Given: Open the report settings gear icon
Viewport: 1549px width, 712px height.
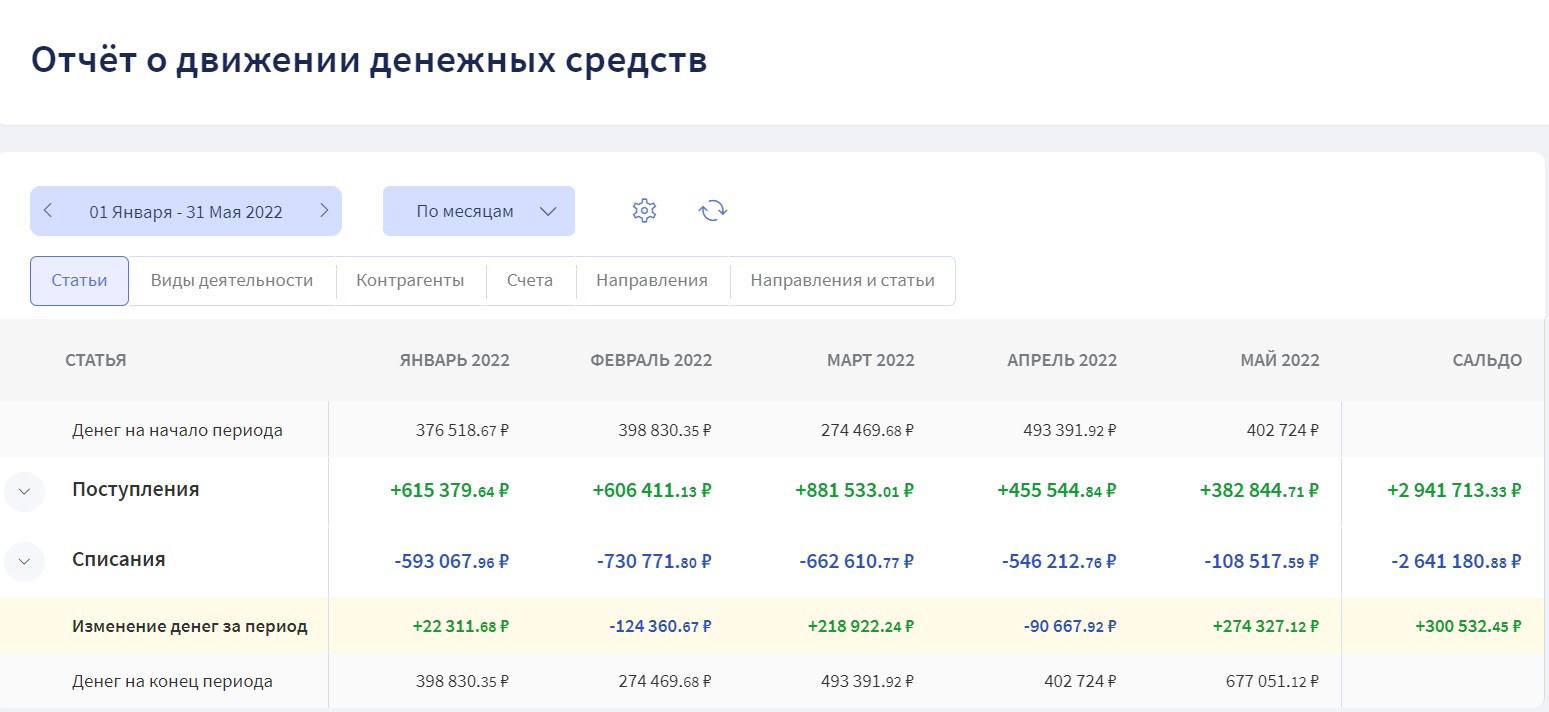Looking at the screenshot, I should (644, 211).
